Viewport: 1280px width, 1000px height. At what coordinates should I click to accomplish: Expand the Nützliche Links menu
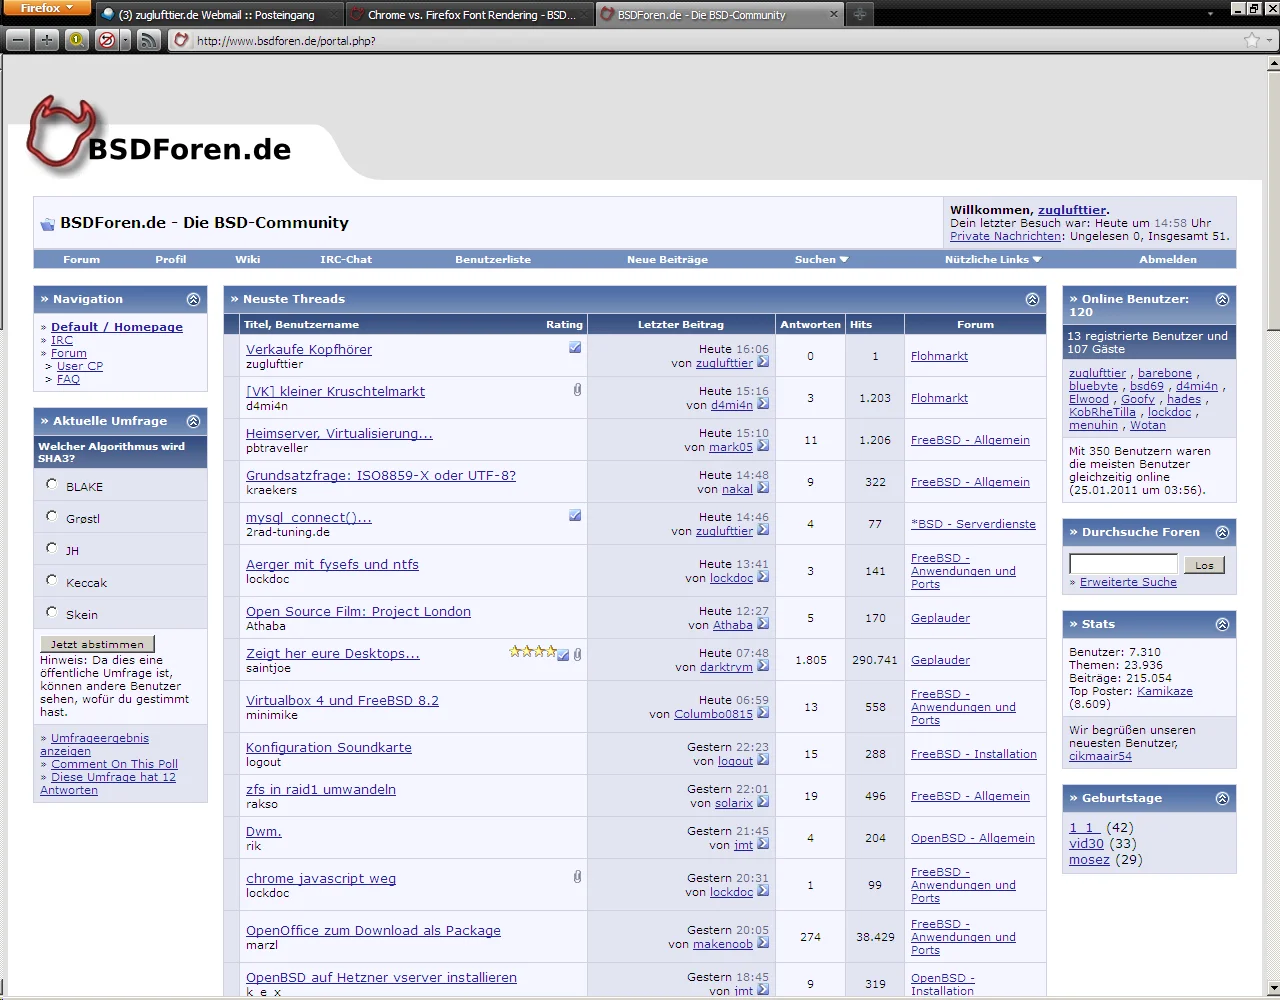click(x=992, y=259)
